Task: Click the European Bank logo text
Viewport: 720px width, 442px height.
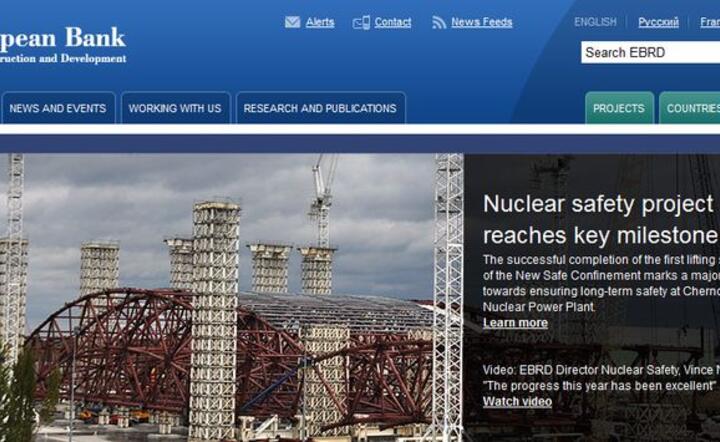Action: [x=63, y=45]
